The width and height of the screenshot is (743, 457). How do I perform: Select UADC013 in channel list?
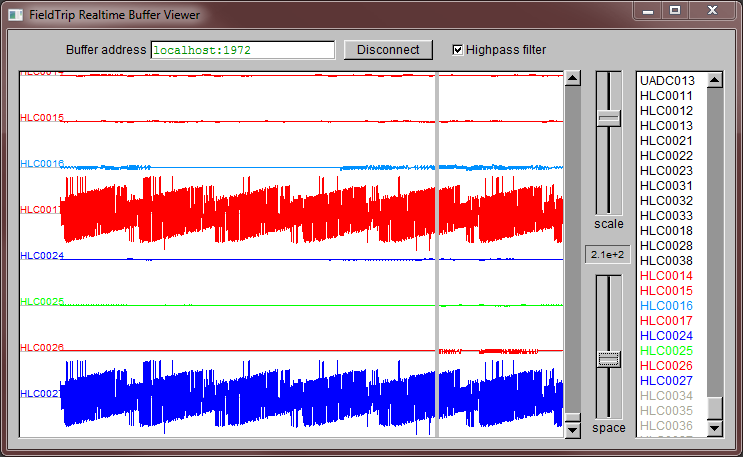tap(667, 81)
